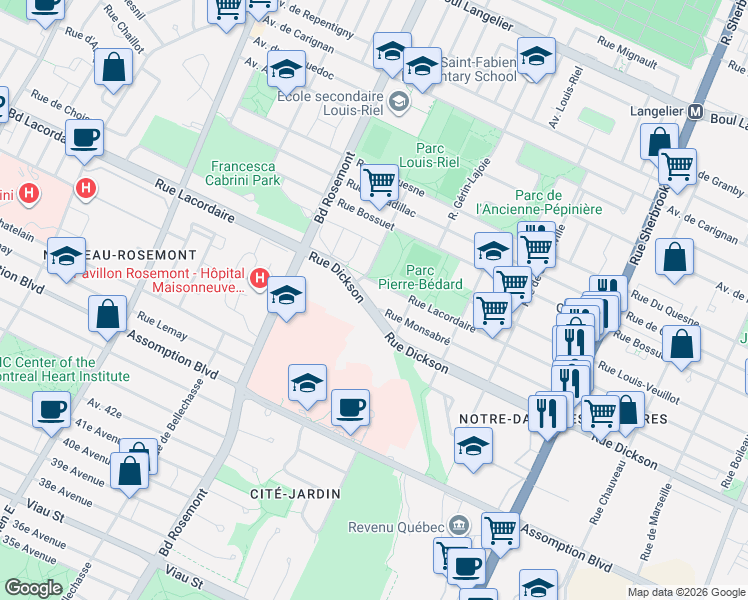Select the shopping bag marker near Av. de Carignan east
Image resolution: width=748 pixels, height=600 pixels.
click(x=675, y=256)
